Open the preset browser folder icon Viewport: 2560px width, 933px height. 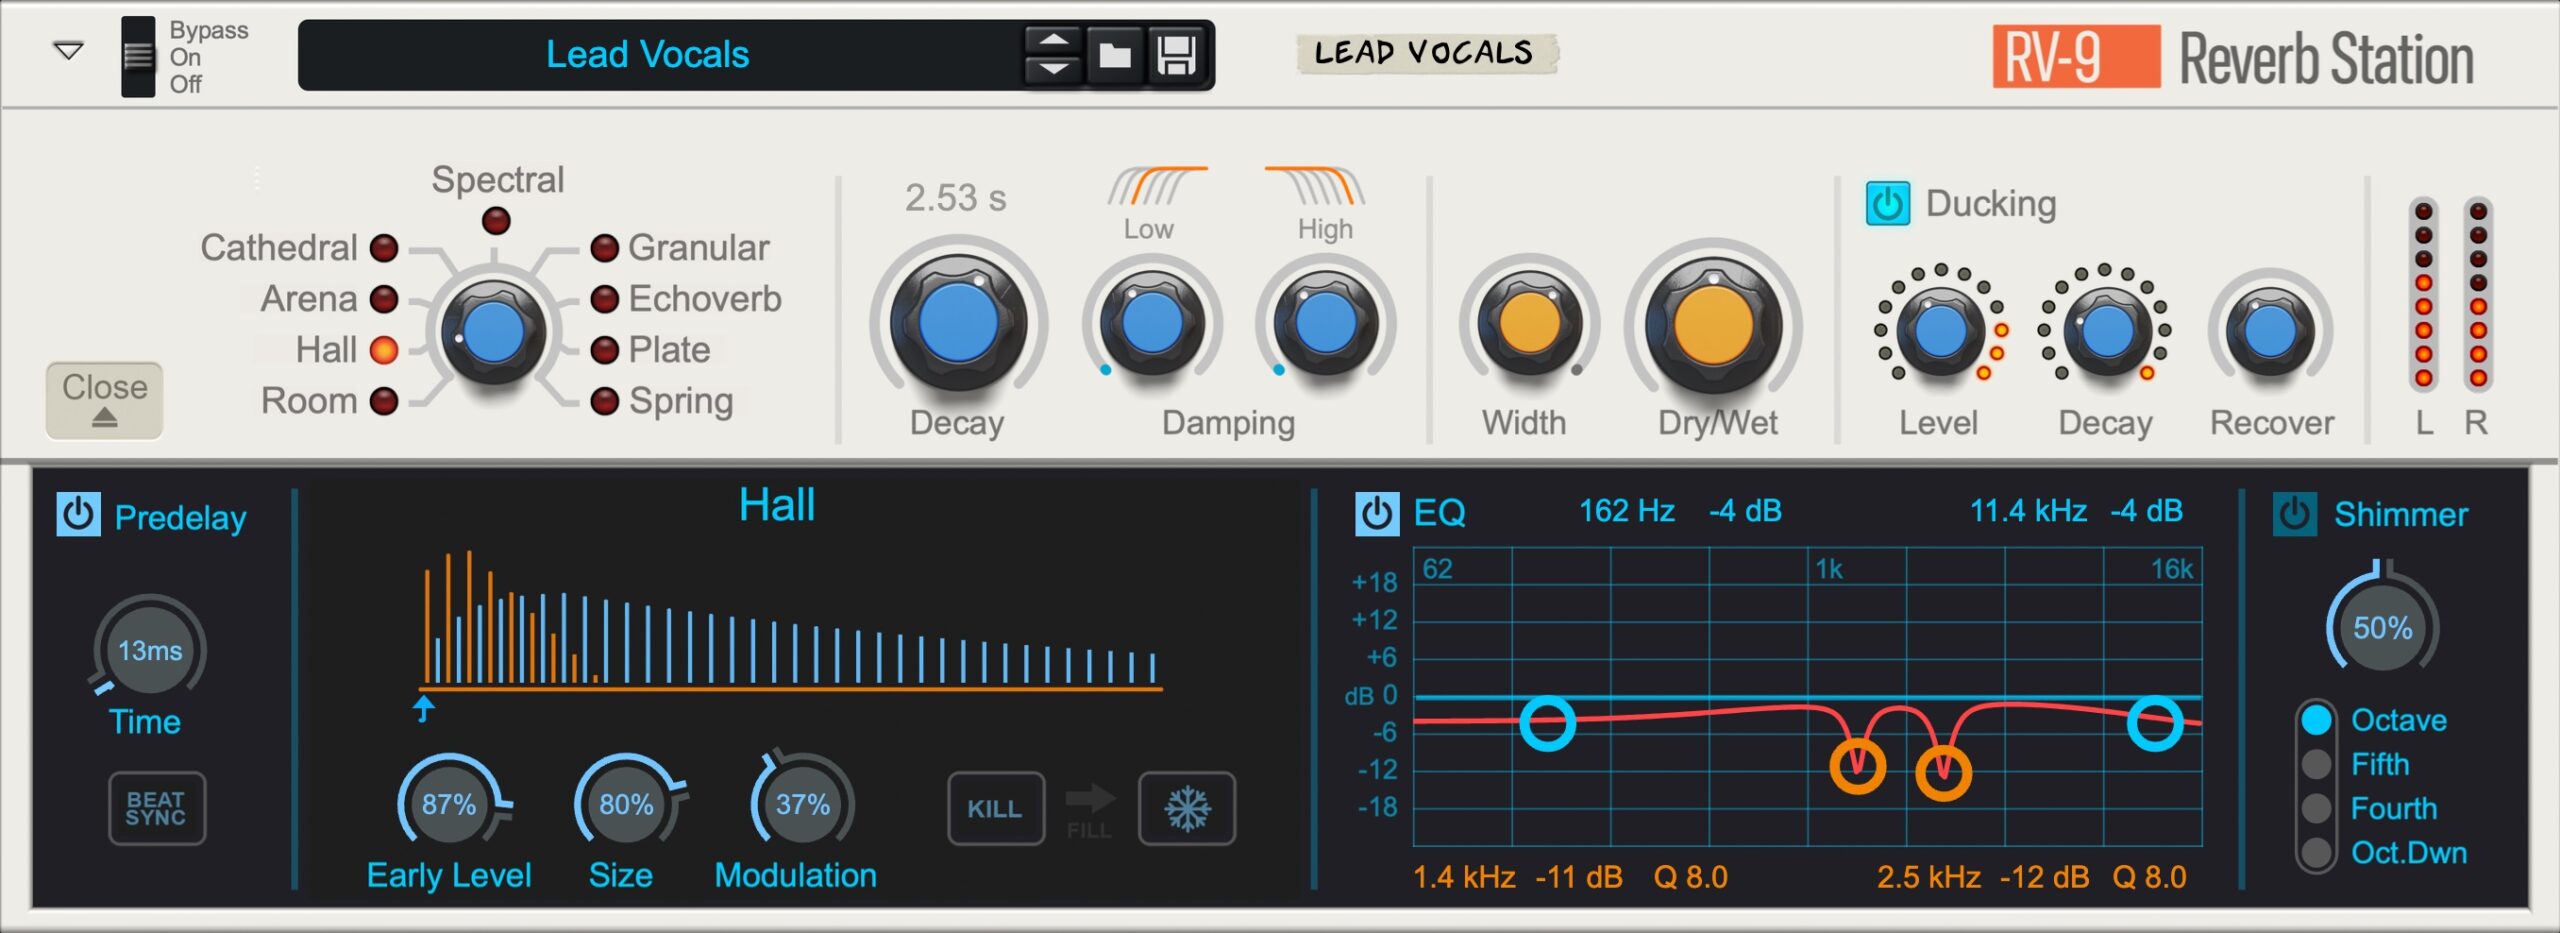coord(1114,55)
